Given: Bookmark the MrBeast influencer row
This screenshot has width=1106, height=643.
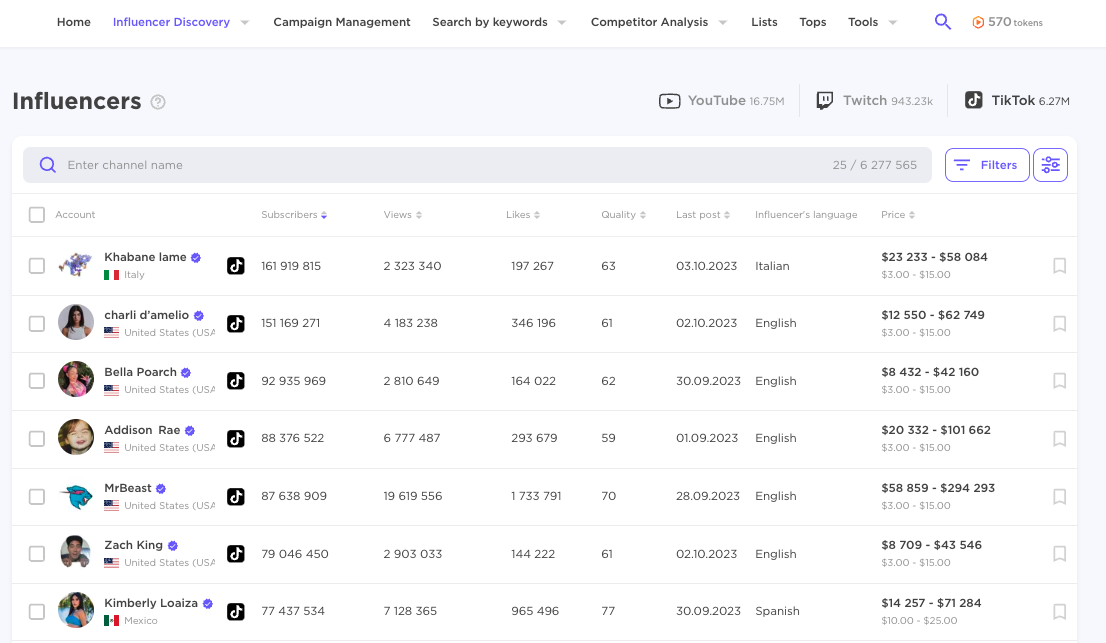Looking at the screenshot, I should coord(1059,496).
